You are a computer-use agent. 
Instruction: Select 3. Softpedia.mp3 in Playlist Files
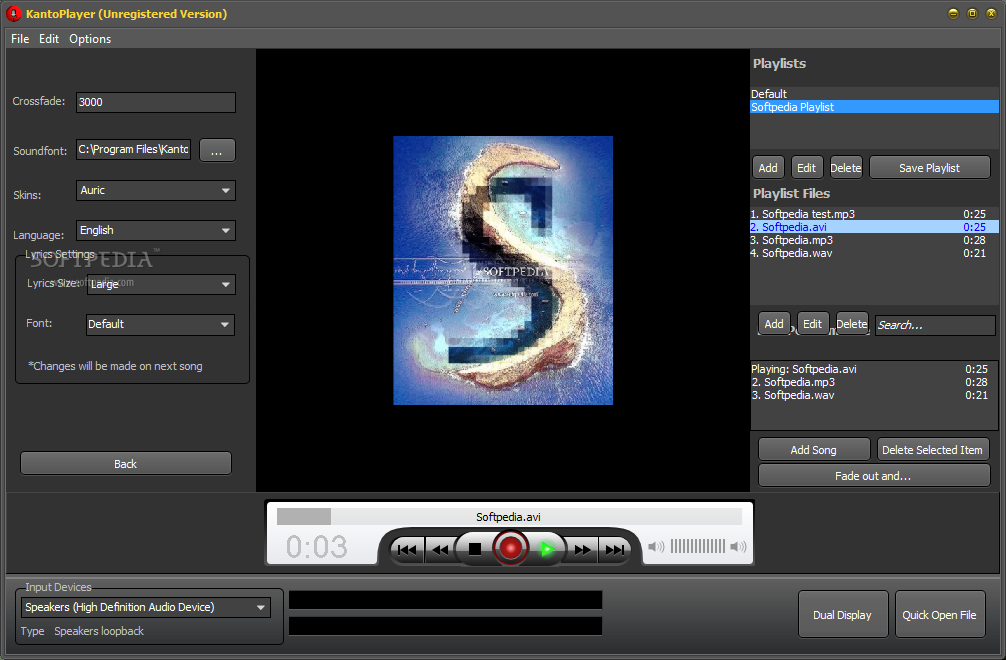[x=874, y=240]
